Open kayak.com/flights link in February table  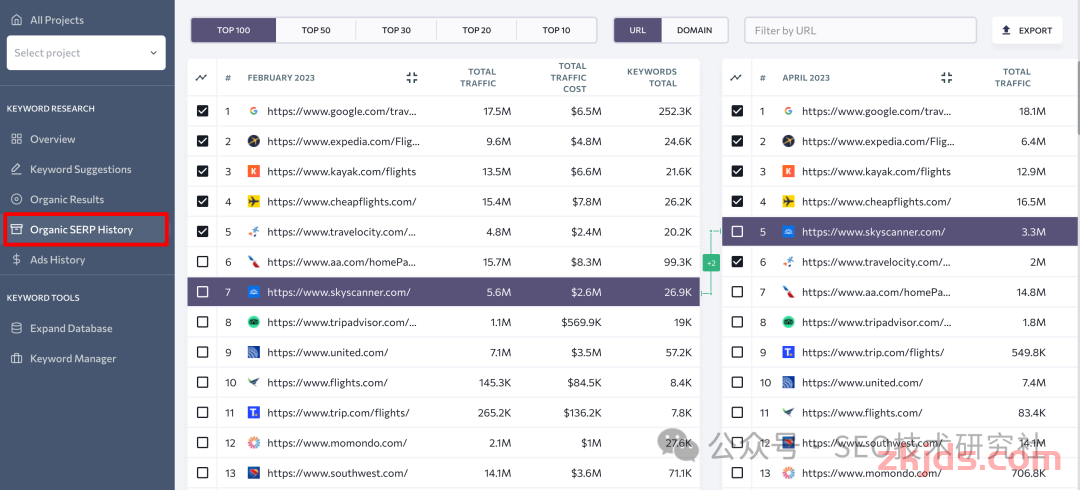[342, 172]
